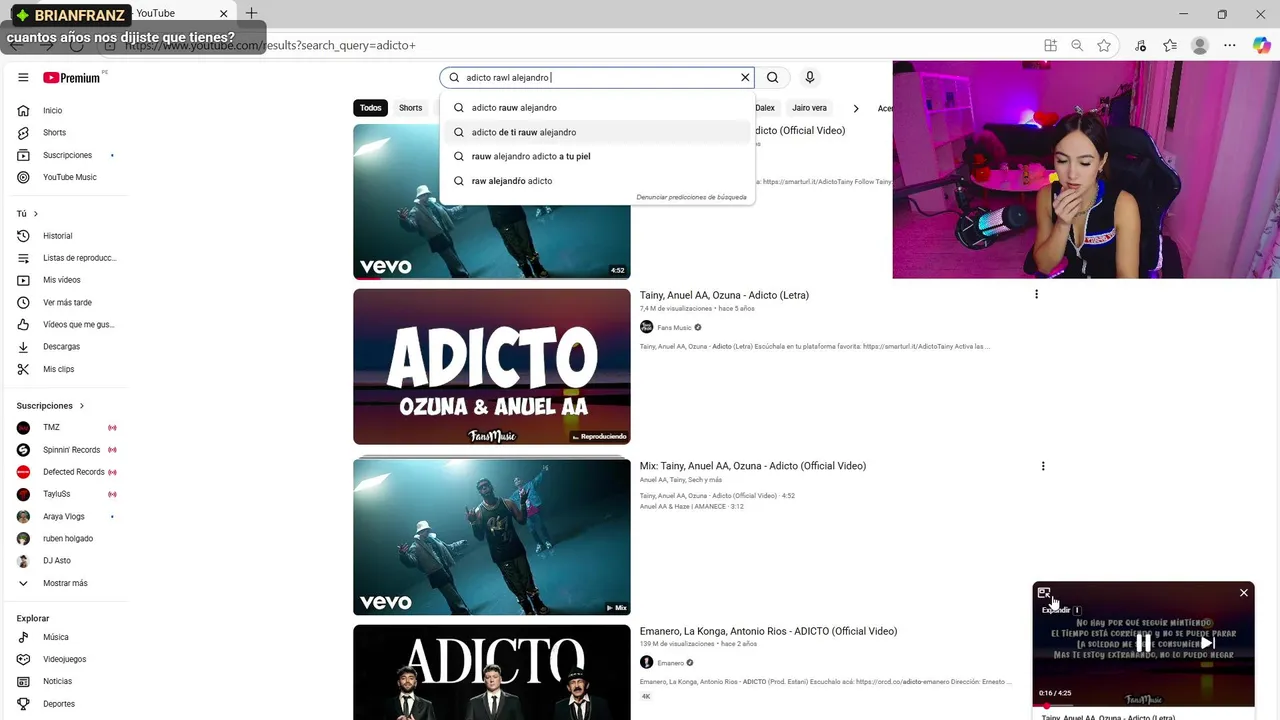Viewport: 1280px width, 720px height.
Task: Open Noticias in Explorar
Action: point(64,681)
